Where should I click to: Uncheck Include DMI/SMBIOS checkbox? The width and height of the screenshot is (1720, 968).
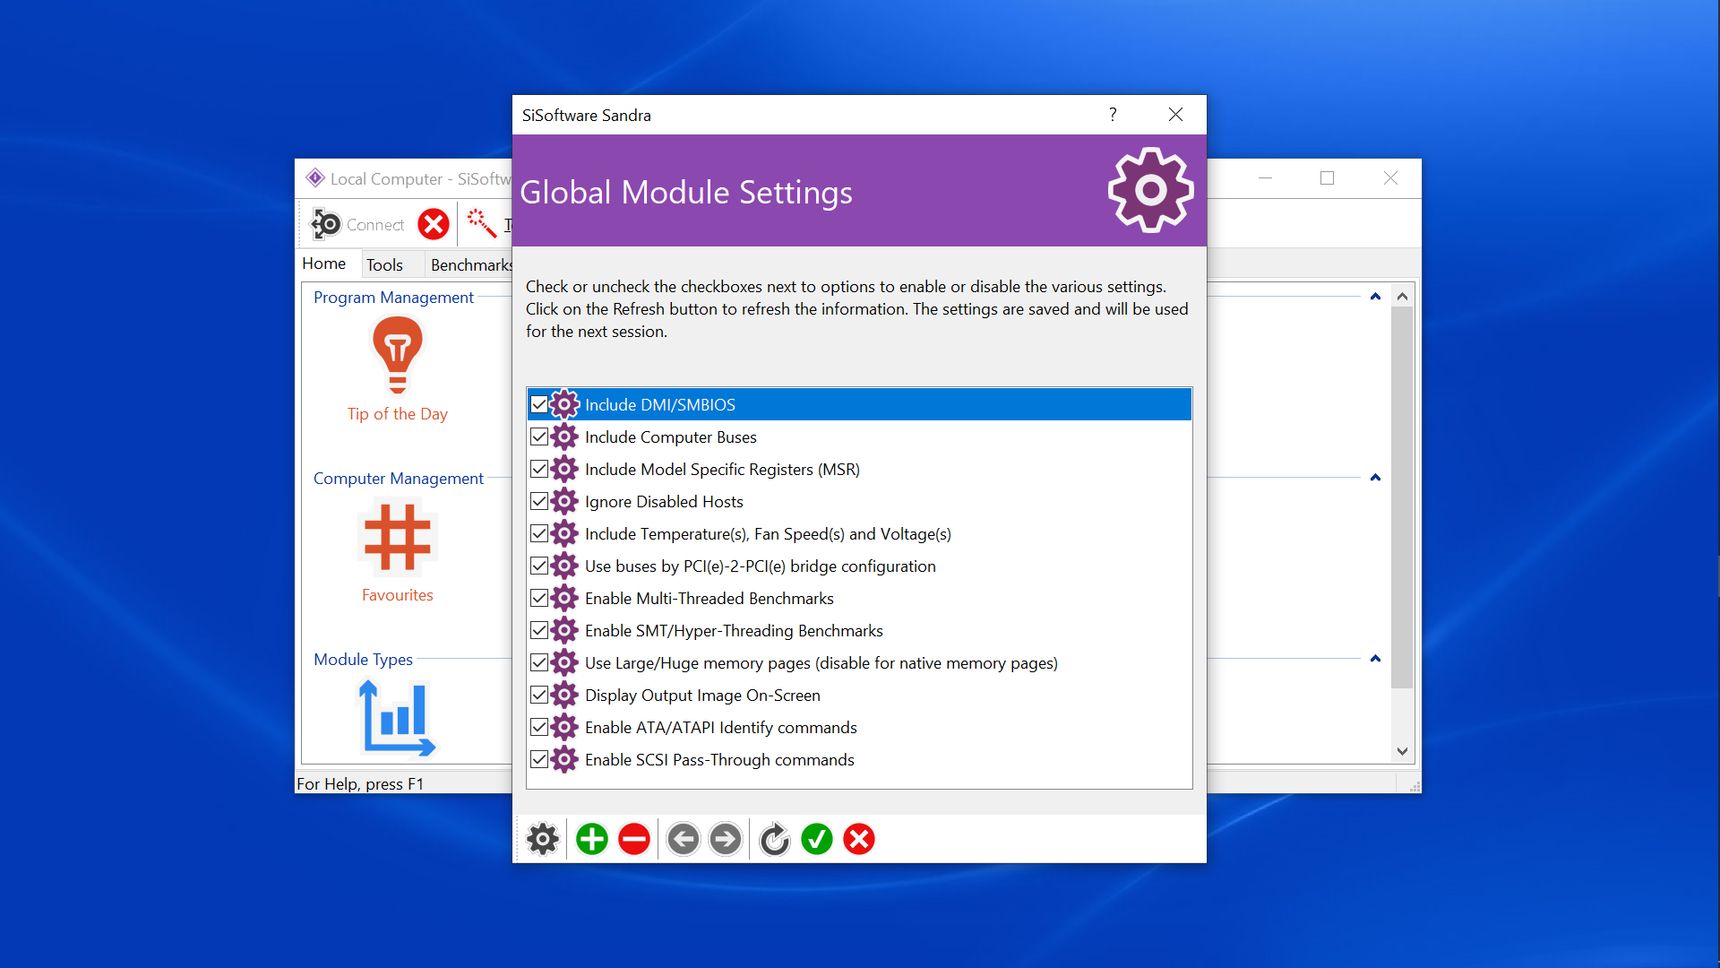(539, 405)
